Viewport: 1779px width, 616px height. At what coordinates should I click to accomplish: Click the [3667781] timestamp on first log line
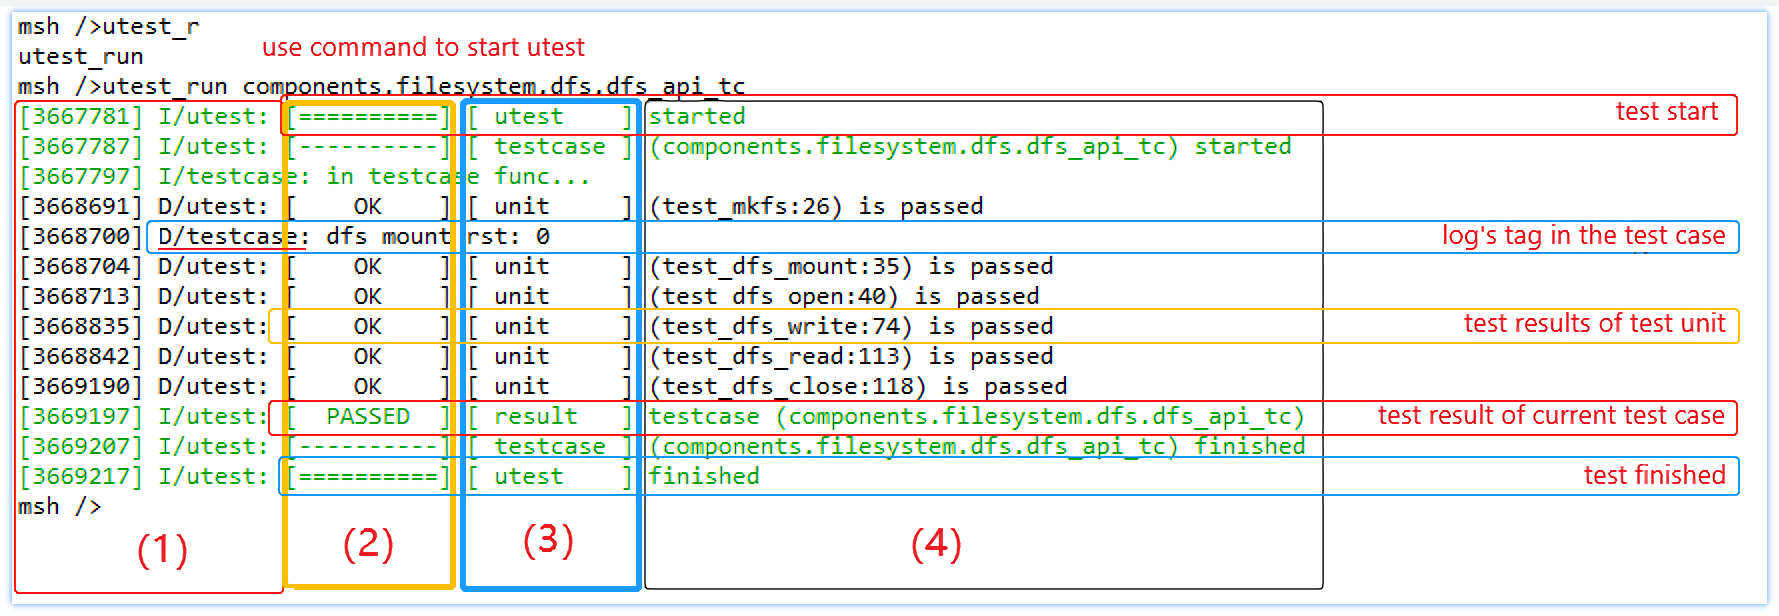point(81,117)
